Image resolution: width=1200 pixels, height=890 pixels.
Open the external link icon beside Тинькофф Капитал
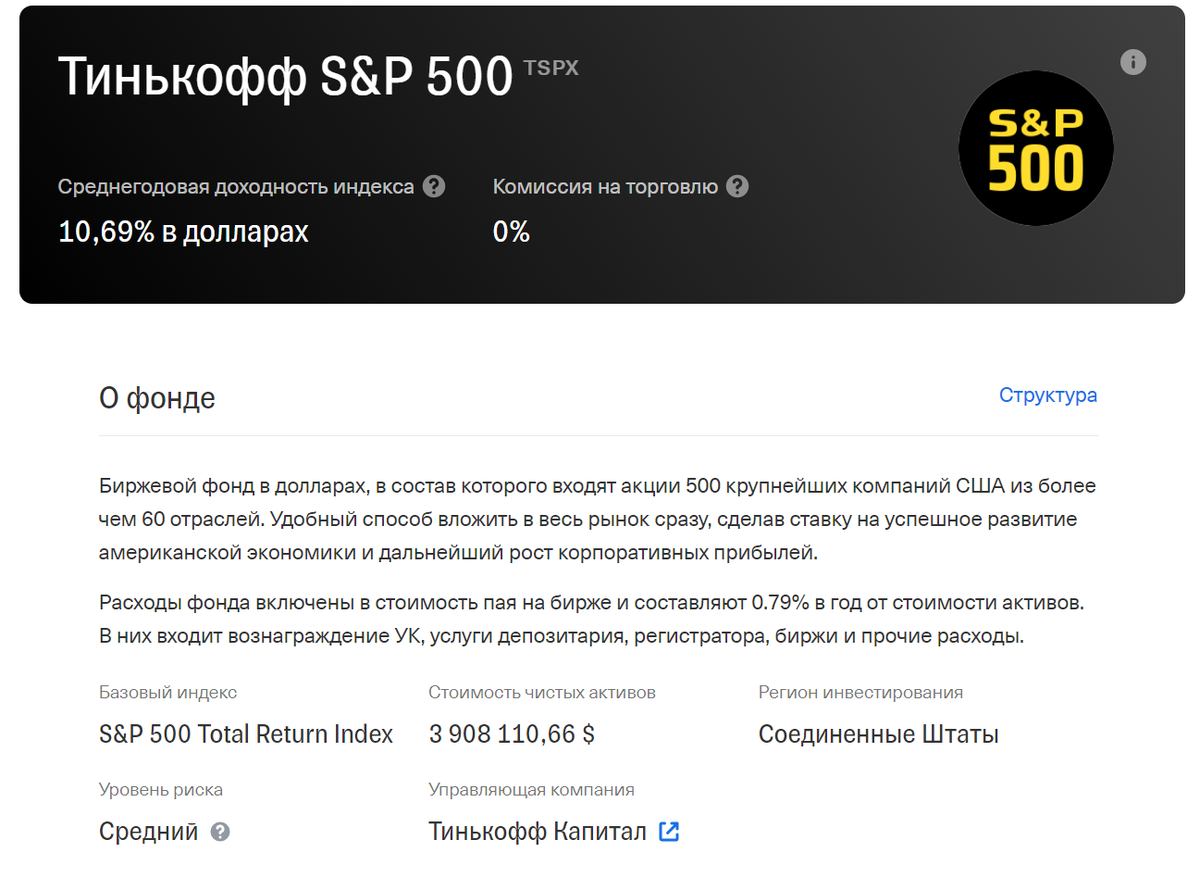click(669, 831)
